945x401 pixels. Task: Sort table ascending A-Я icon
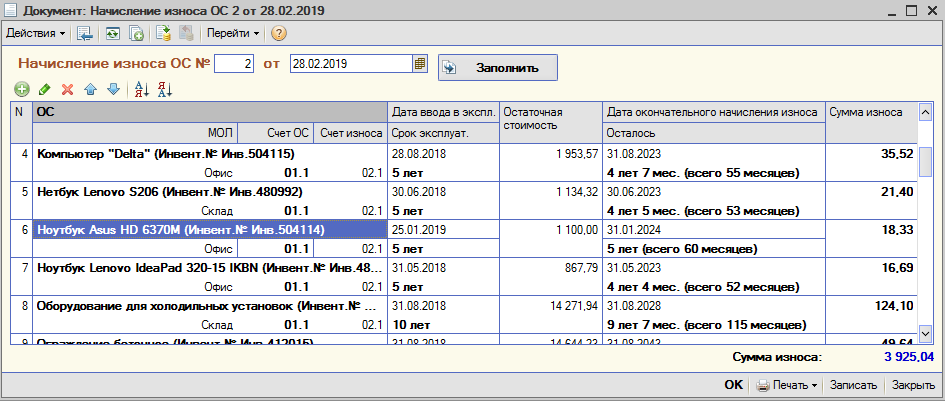point(142,90)
